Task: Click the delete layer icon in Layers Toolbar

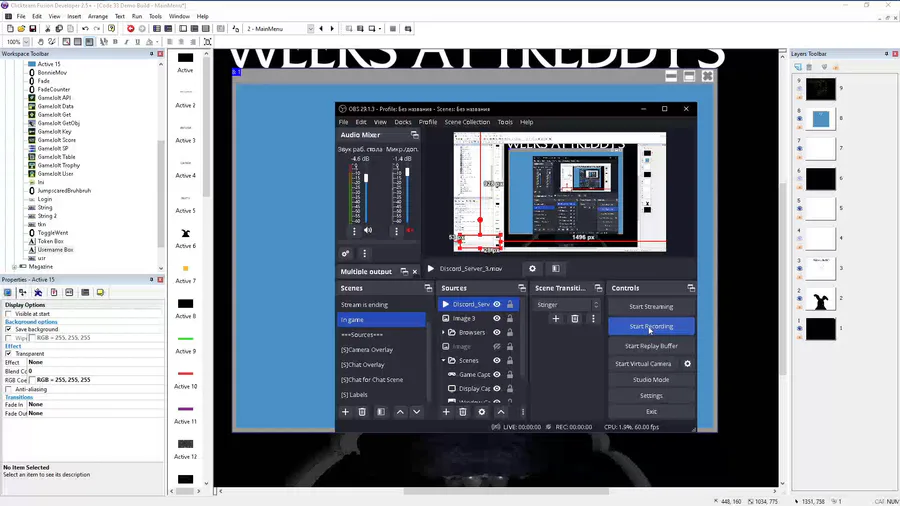Action: [809, 67]
